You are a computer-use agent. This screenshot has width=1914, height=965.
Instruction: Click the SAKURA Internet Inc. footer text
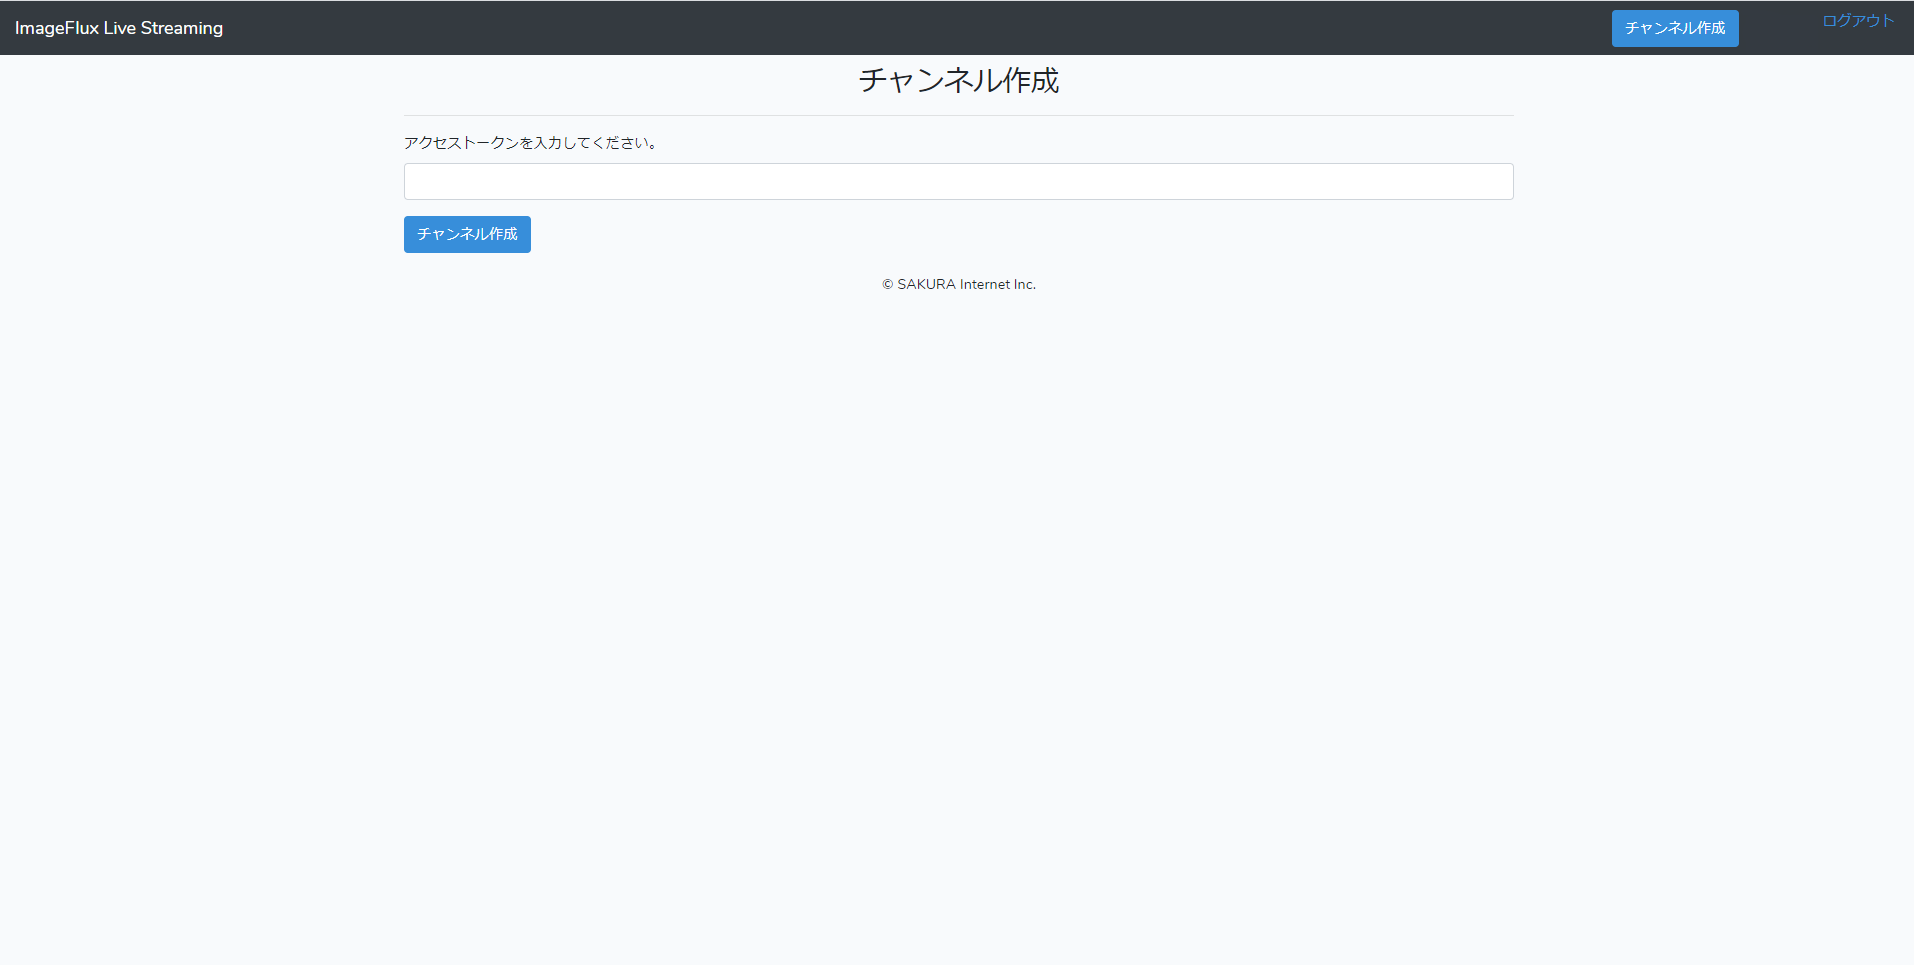click(958, 284)
